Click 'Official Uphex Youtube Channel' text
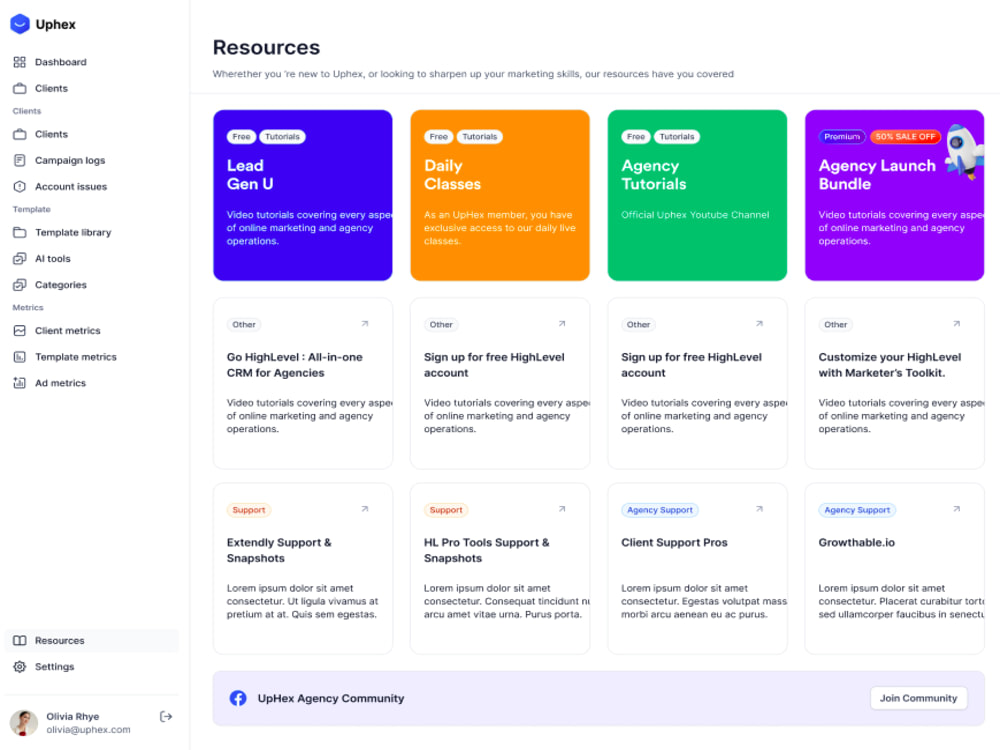The height and width of the screenshot is (750, 1000). (x=695, y=215)
